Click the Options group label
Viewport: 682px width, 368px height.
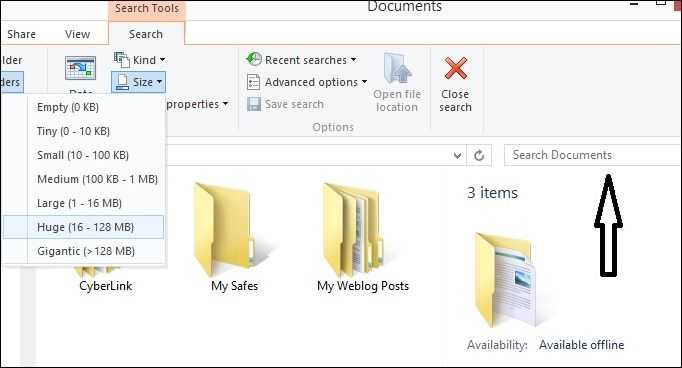pyautogui.click(x=333, y=127)
